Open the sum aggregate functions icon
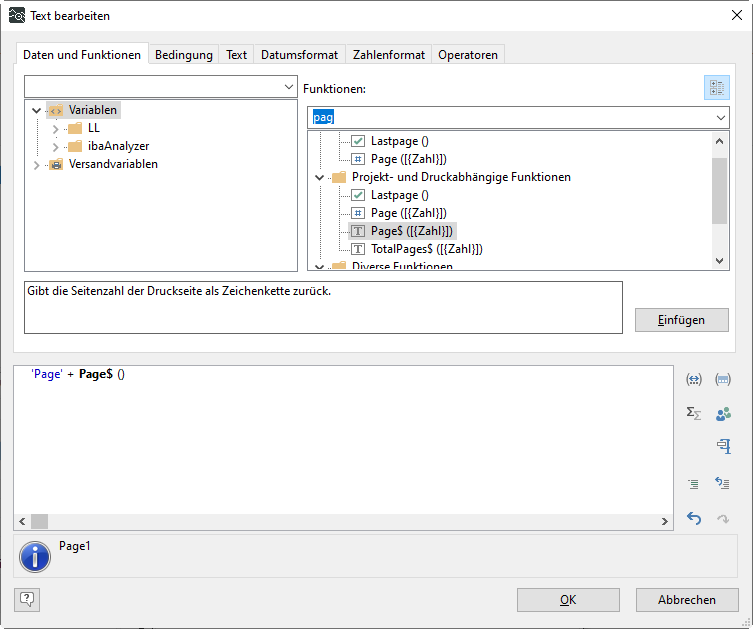 pyautogui.click(x=693, y=413)
